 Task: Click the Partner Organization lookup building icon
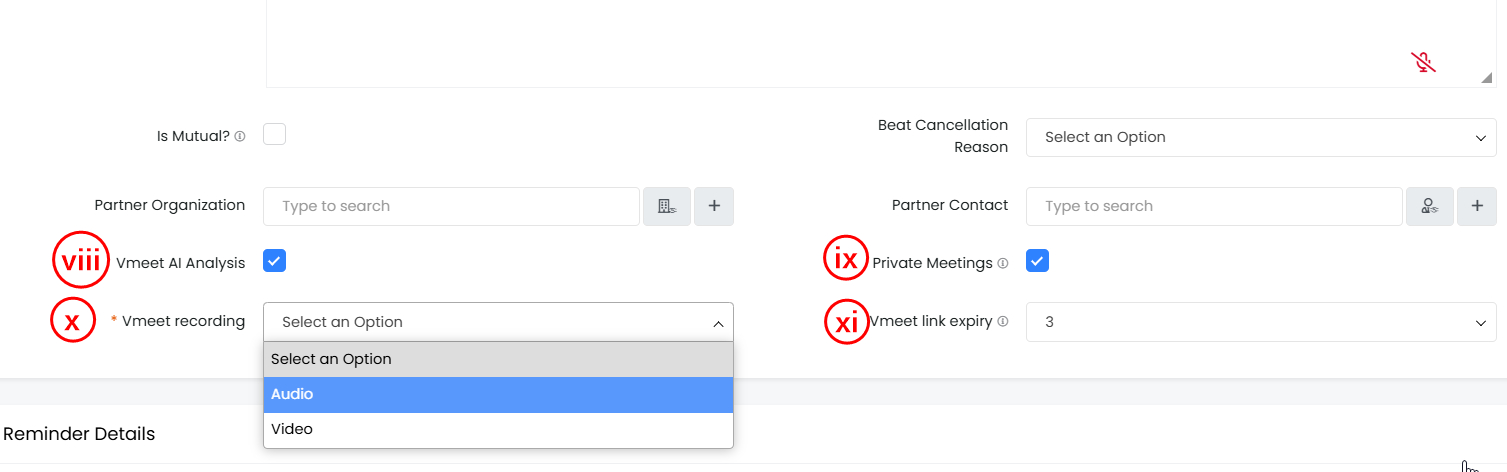pos(666,206)
